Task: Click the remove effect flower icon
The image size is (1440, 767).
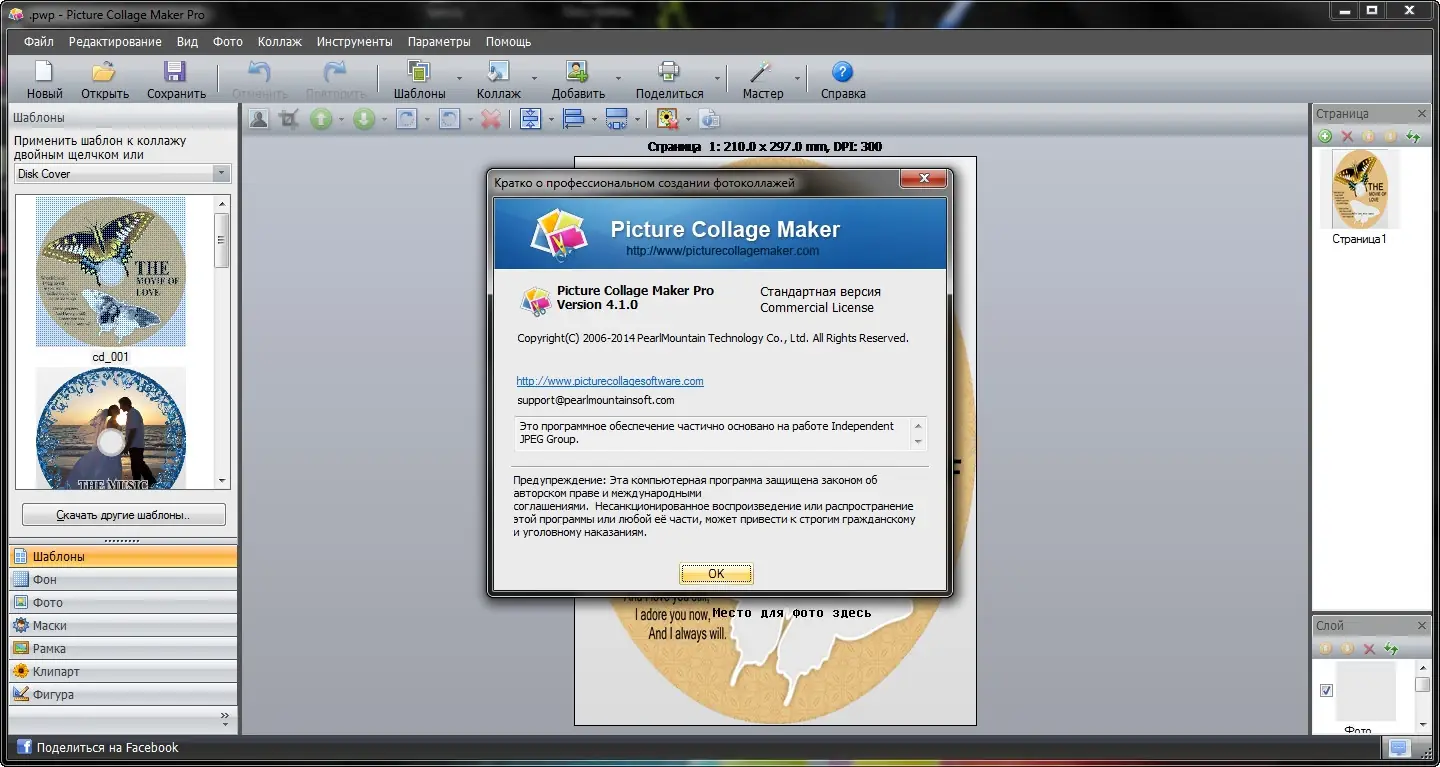Action: pos(668,119)
